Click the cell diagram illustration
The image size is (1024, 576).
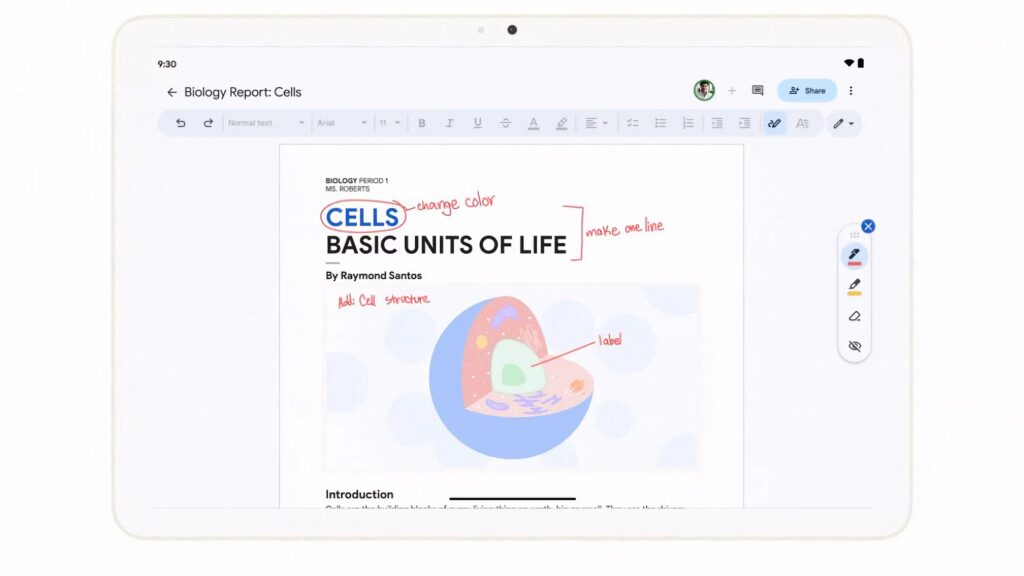[512, 377]
